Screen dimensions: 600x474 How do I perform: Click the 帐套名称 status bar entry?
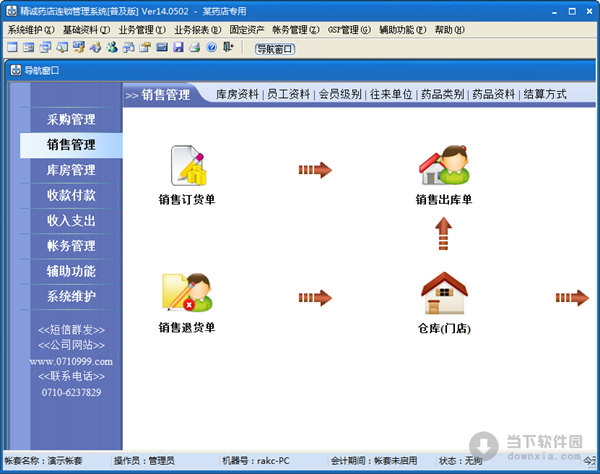(x=44, y=461)
